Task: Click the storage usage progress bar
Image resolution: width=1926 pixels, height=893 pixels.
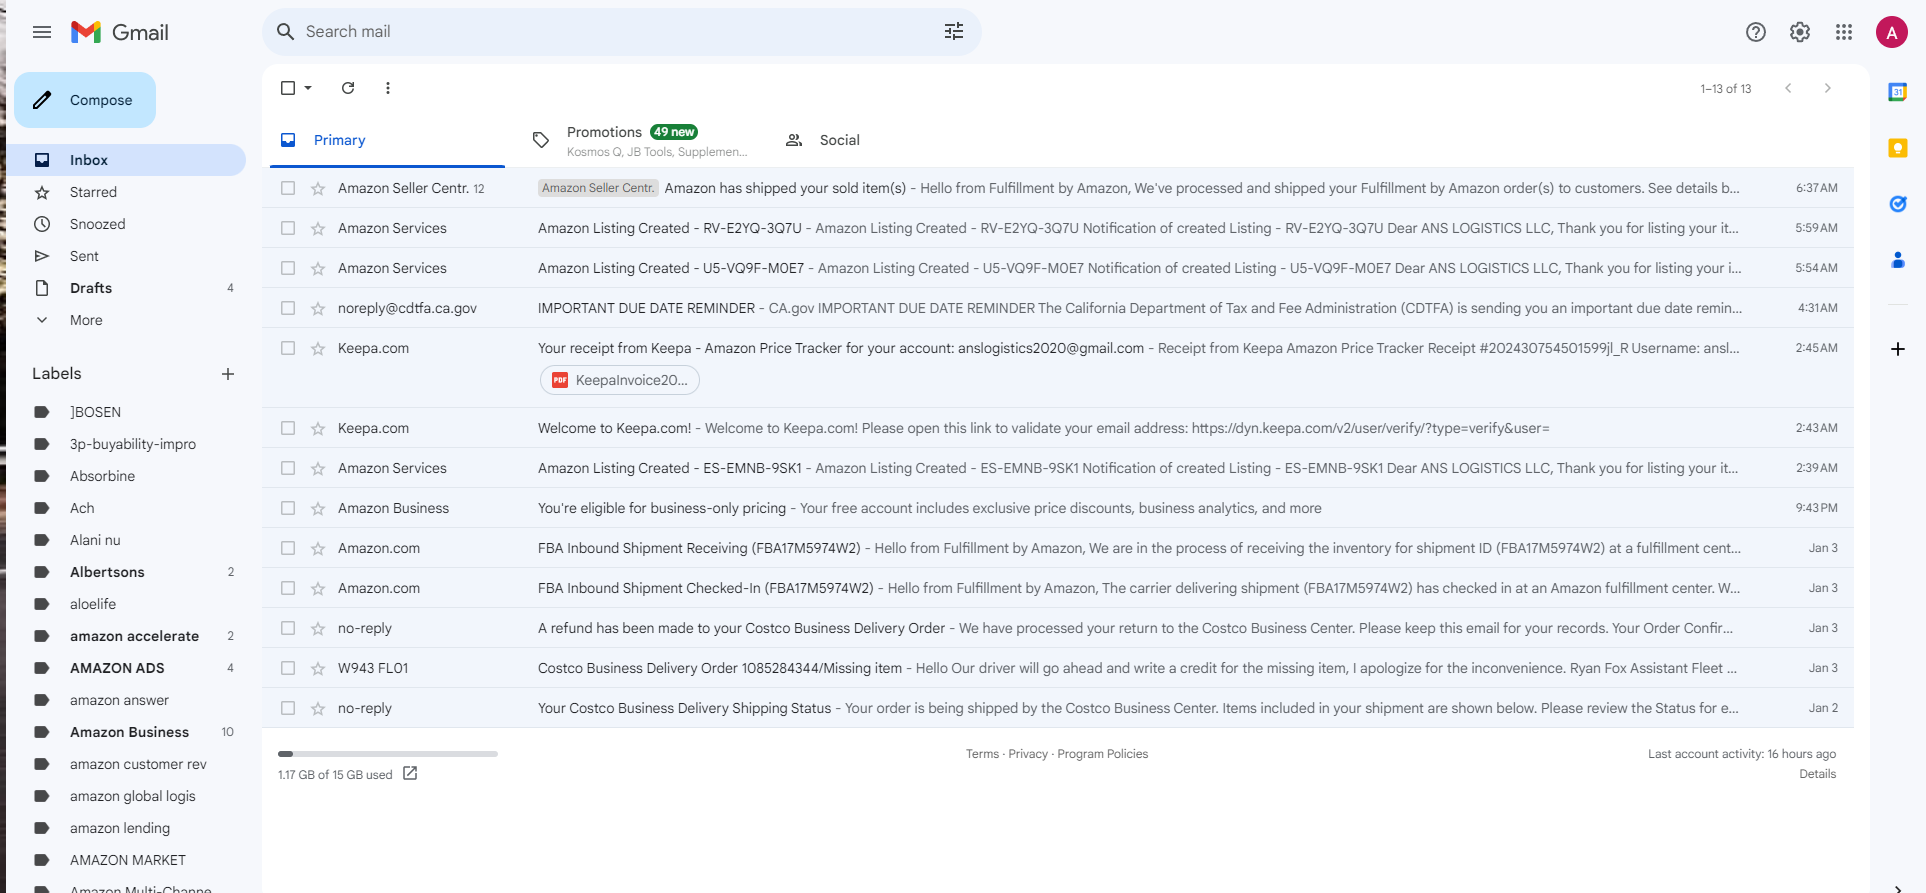Action: point(388,754)
